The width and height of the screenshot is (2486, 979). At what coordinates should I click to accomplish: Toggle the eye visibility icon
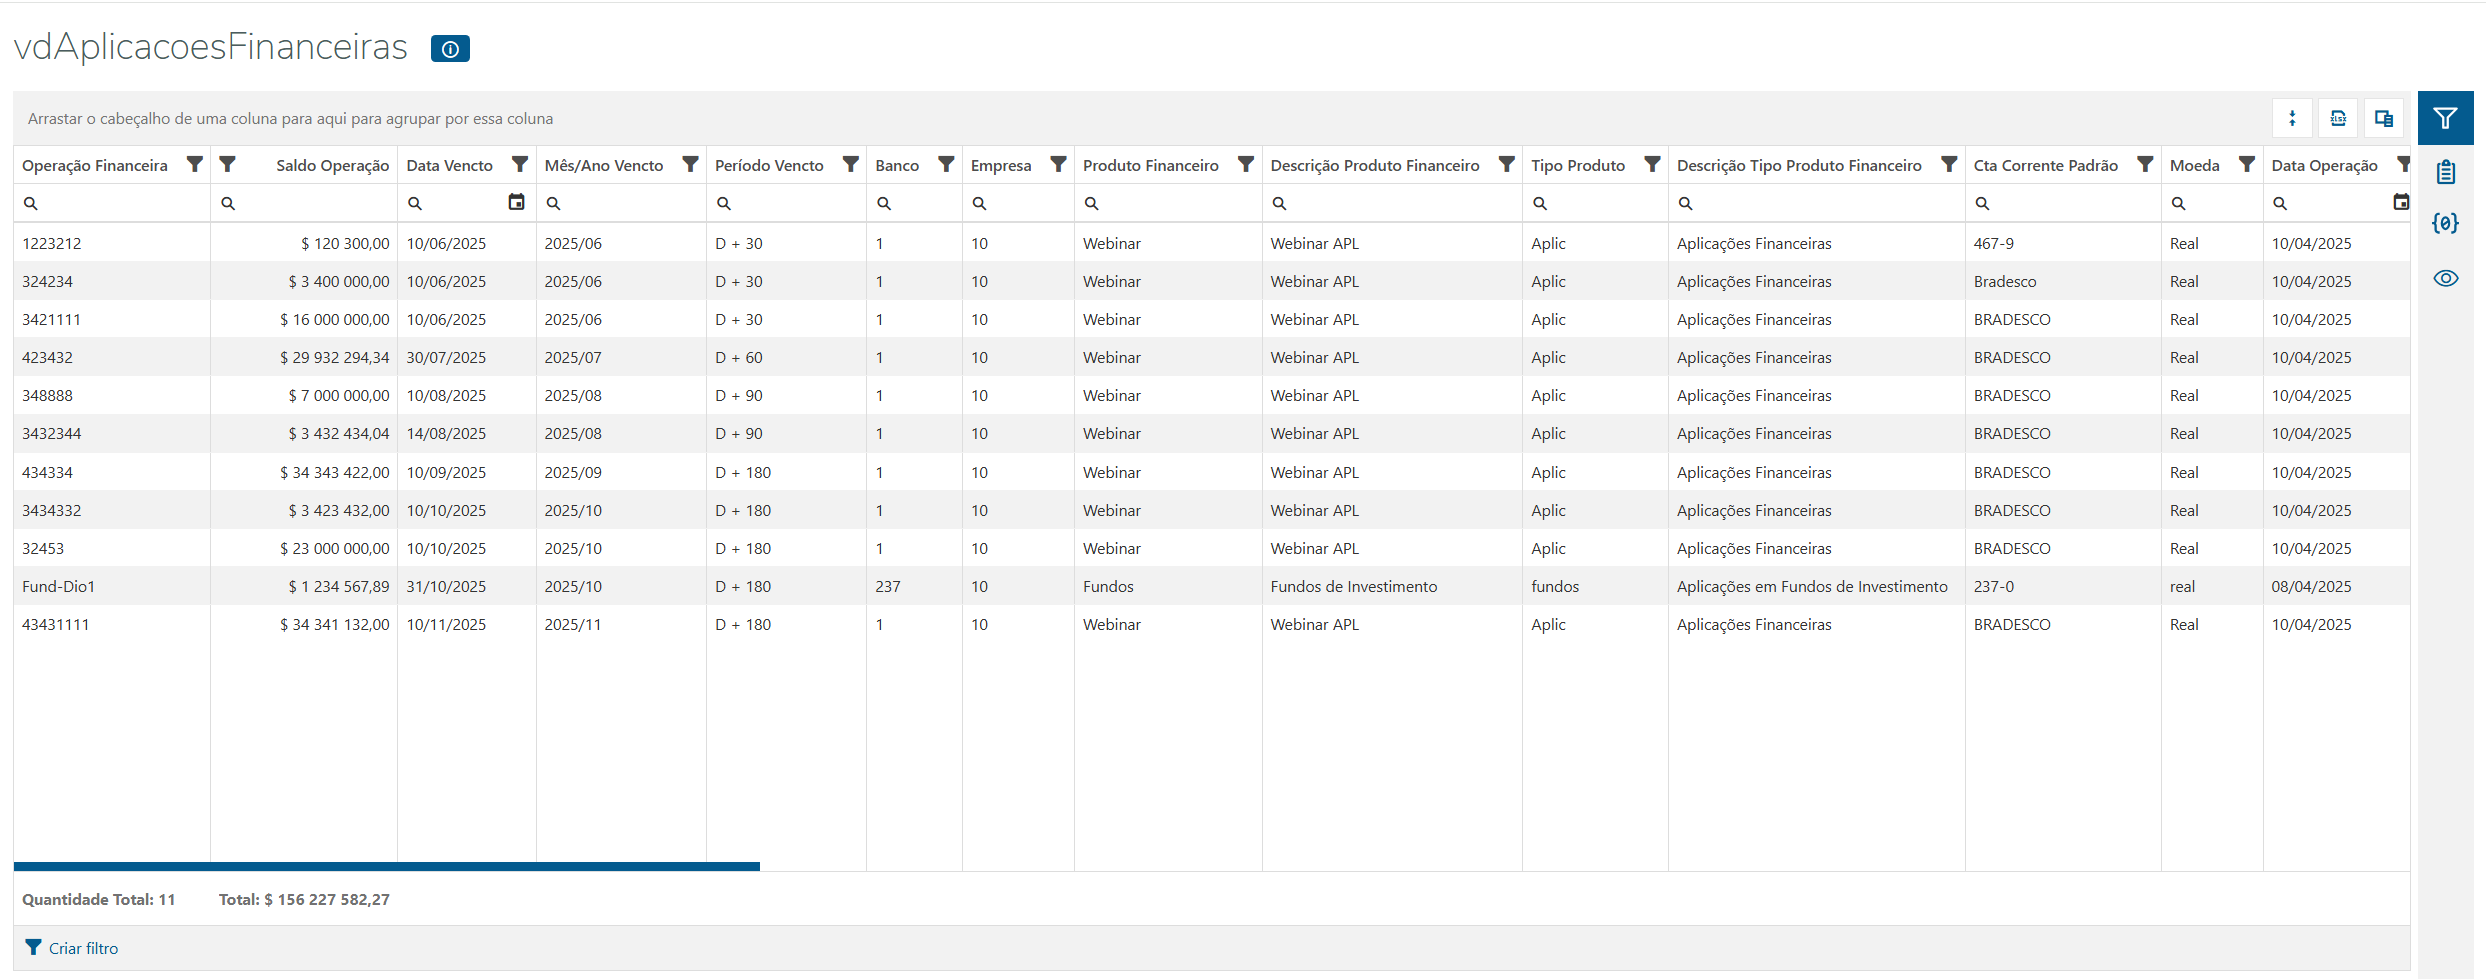pos(2445,278)
